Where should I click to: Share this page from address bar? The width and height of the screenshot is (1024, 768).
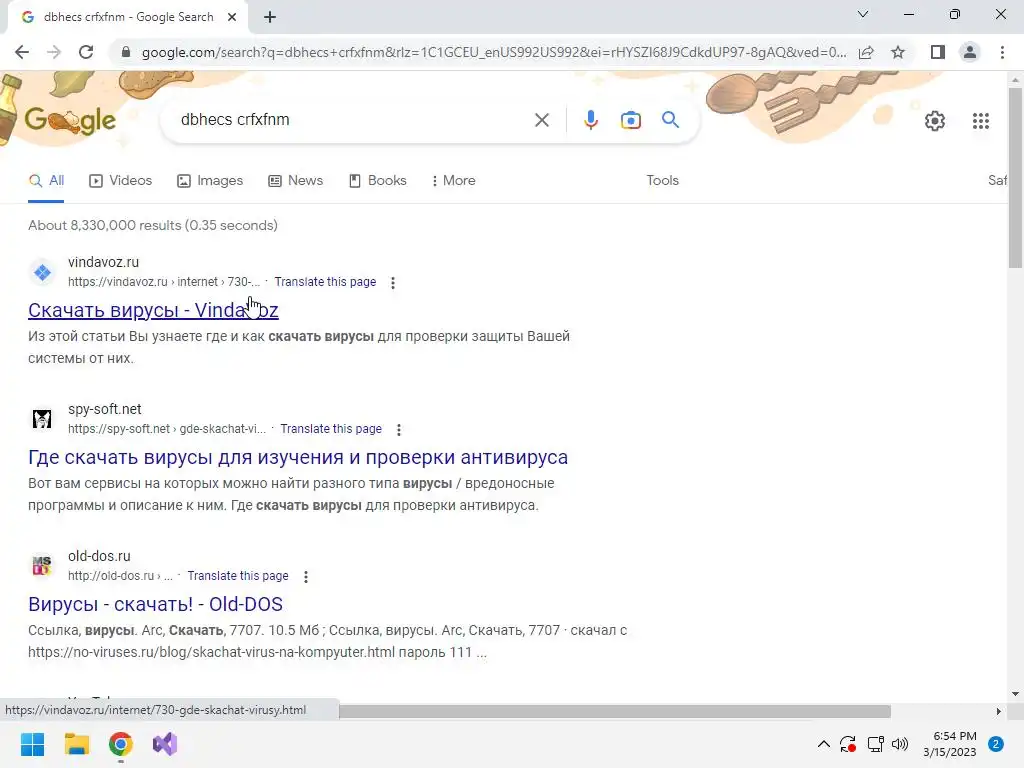866,52
